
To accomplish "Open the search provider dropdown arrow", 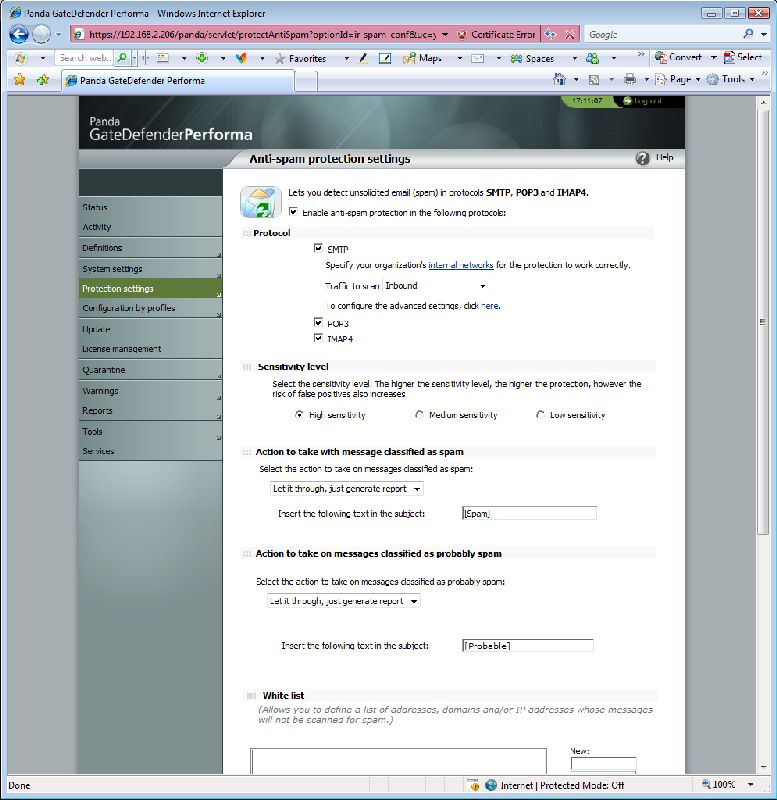I will tap(764, 34).
